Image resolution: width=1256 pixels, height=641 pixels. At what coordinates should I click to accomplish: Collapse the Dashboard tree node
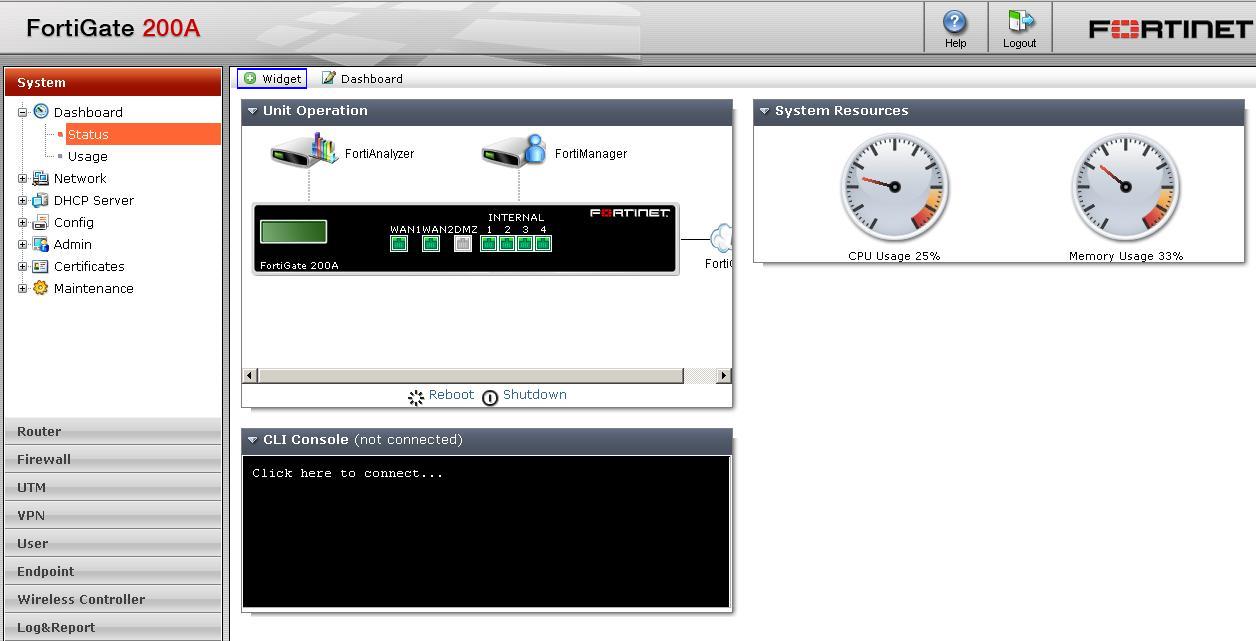coord(23,112)
